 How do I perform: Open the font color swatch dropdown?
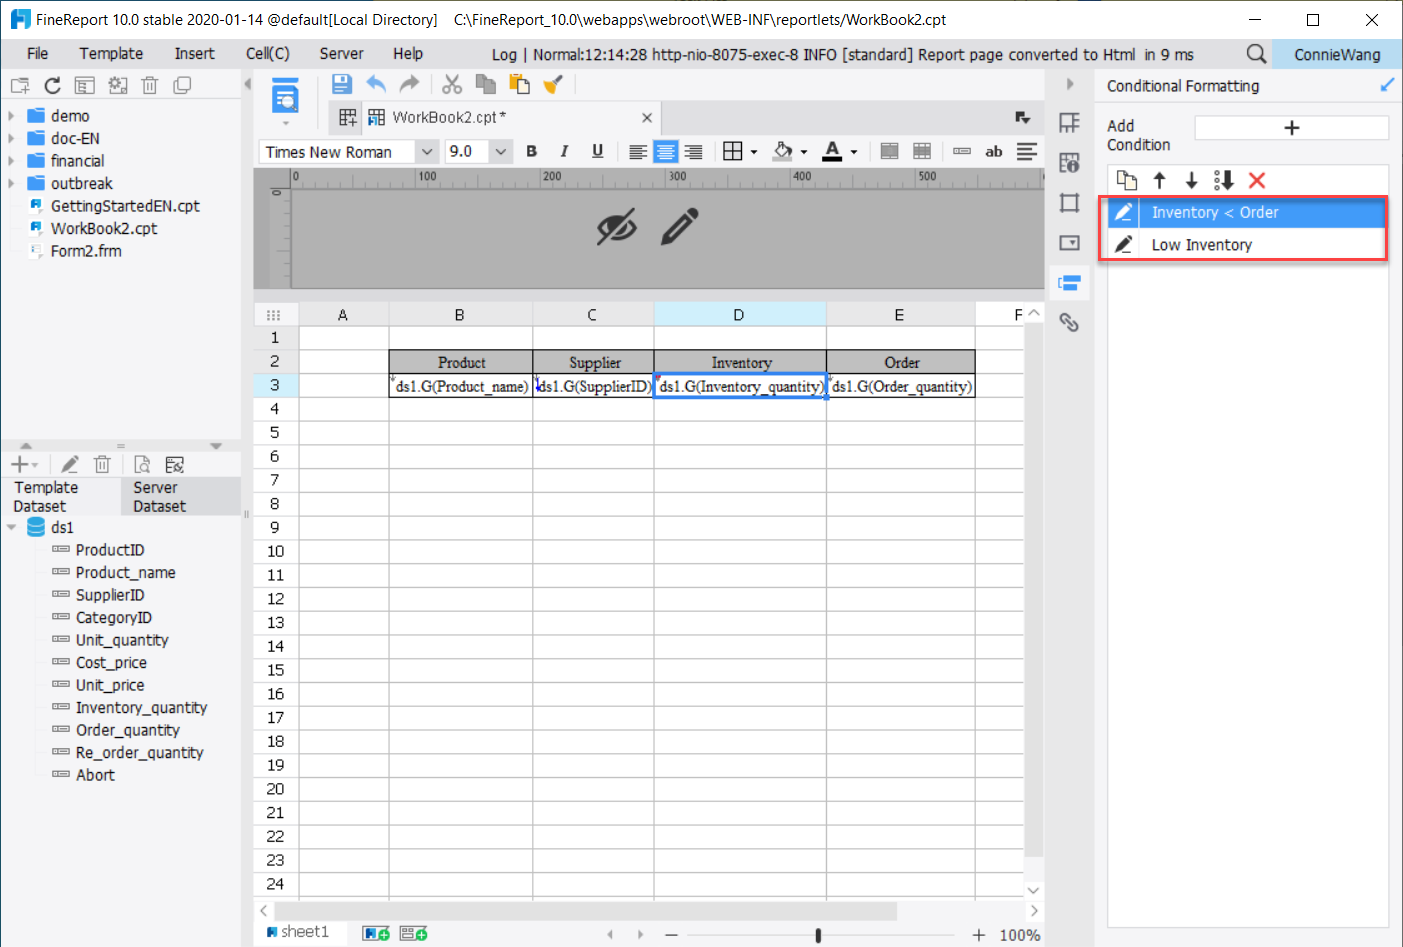[x=852, y=151]
